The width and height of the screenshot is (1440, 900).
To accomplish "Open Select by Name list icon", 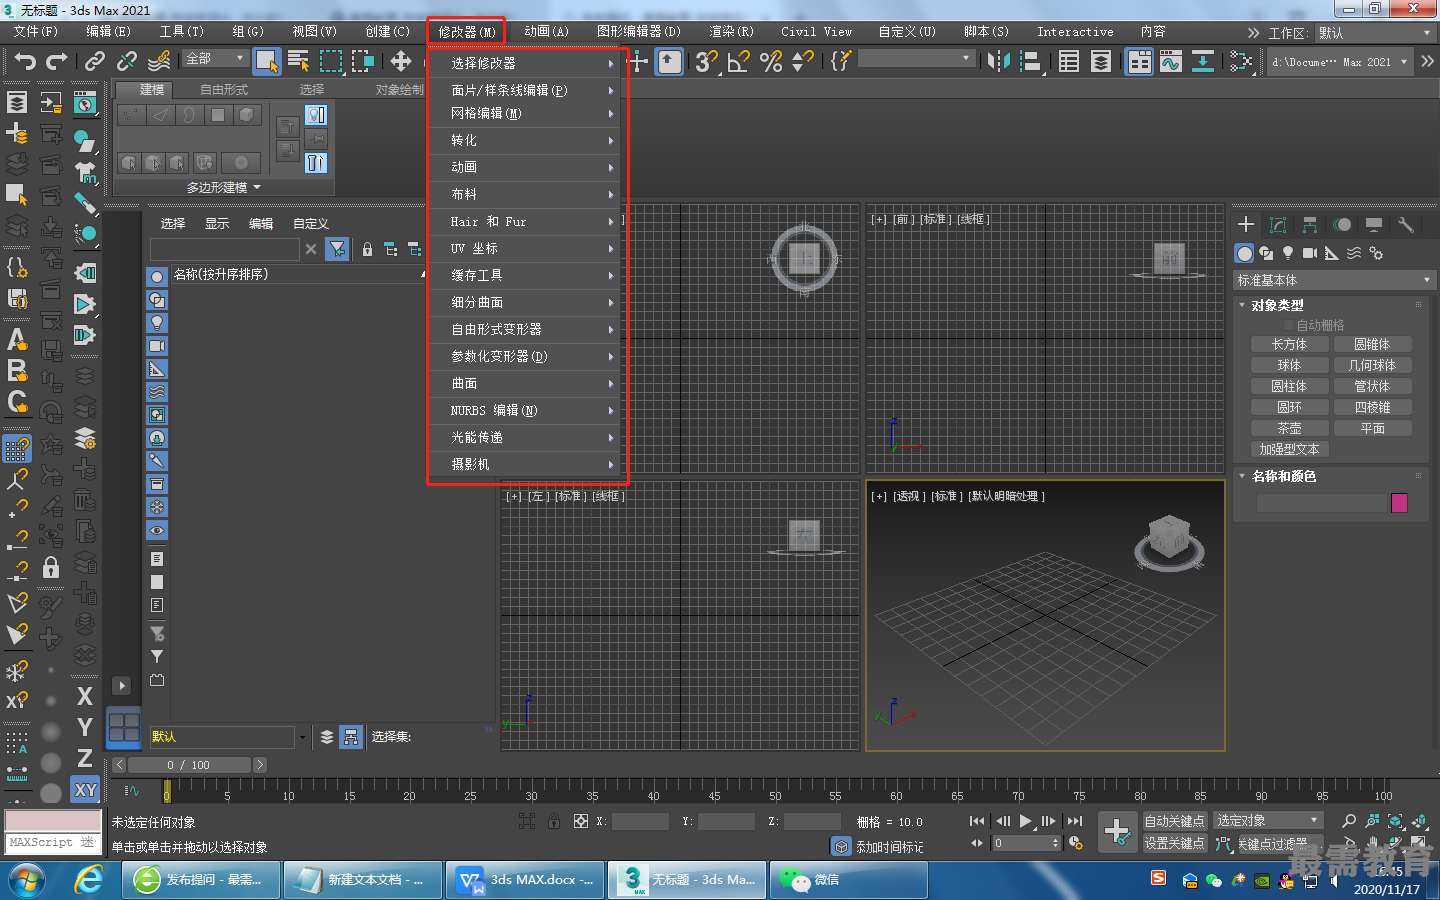I will click(x=298, y=62).
